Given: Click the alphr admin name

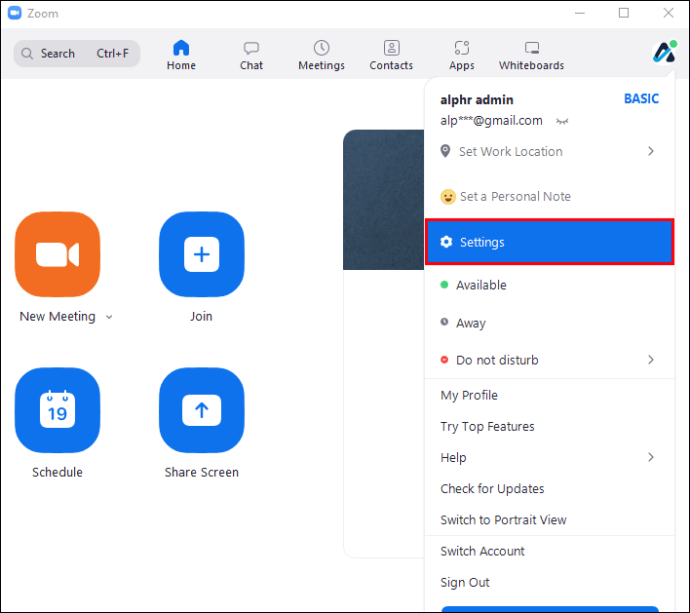Looking at the screenshot, I should (477, 100).
